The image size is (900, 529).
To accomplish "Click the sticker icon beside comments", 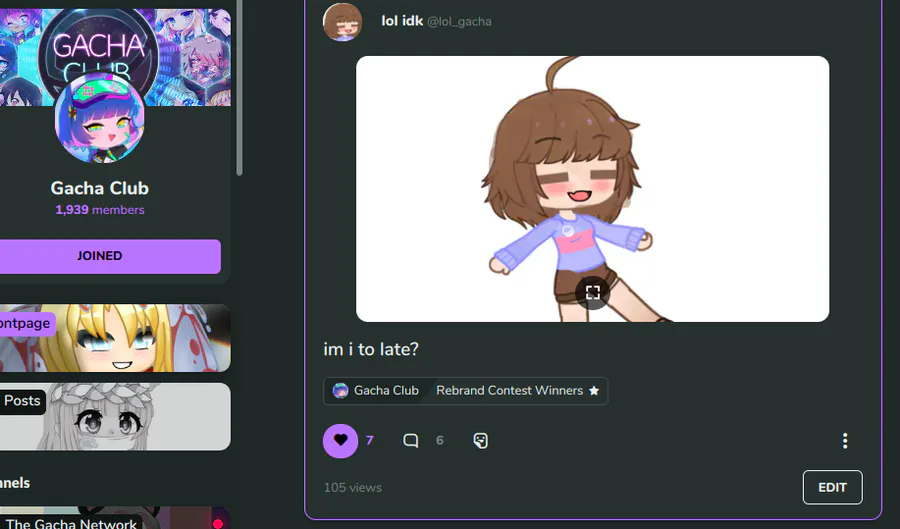I will 480,441.
